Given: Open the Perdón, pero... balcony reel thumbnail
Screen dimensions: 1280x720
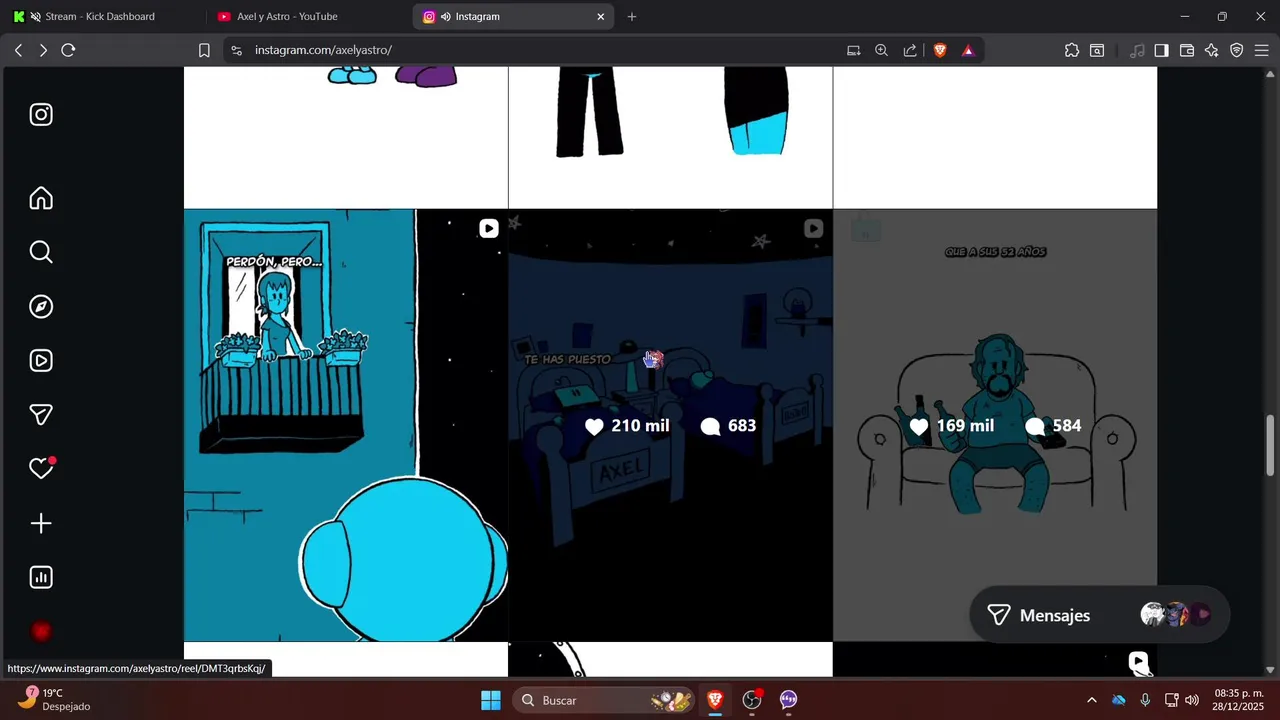Looking at the screenshot, I should tap(346, 425).
